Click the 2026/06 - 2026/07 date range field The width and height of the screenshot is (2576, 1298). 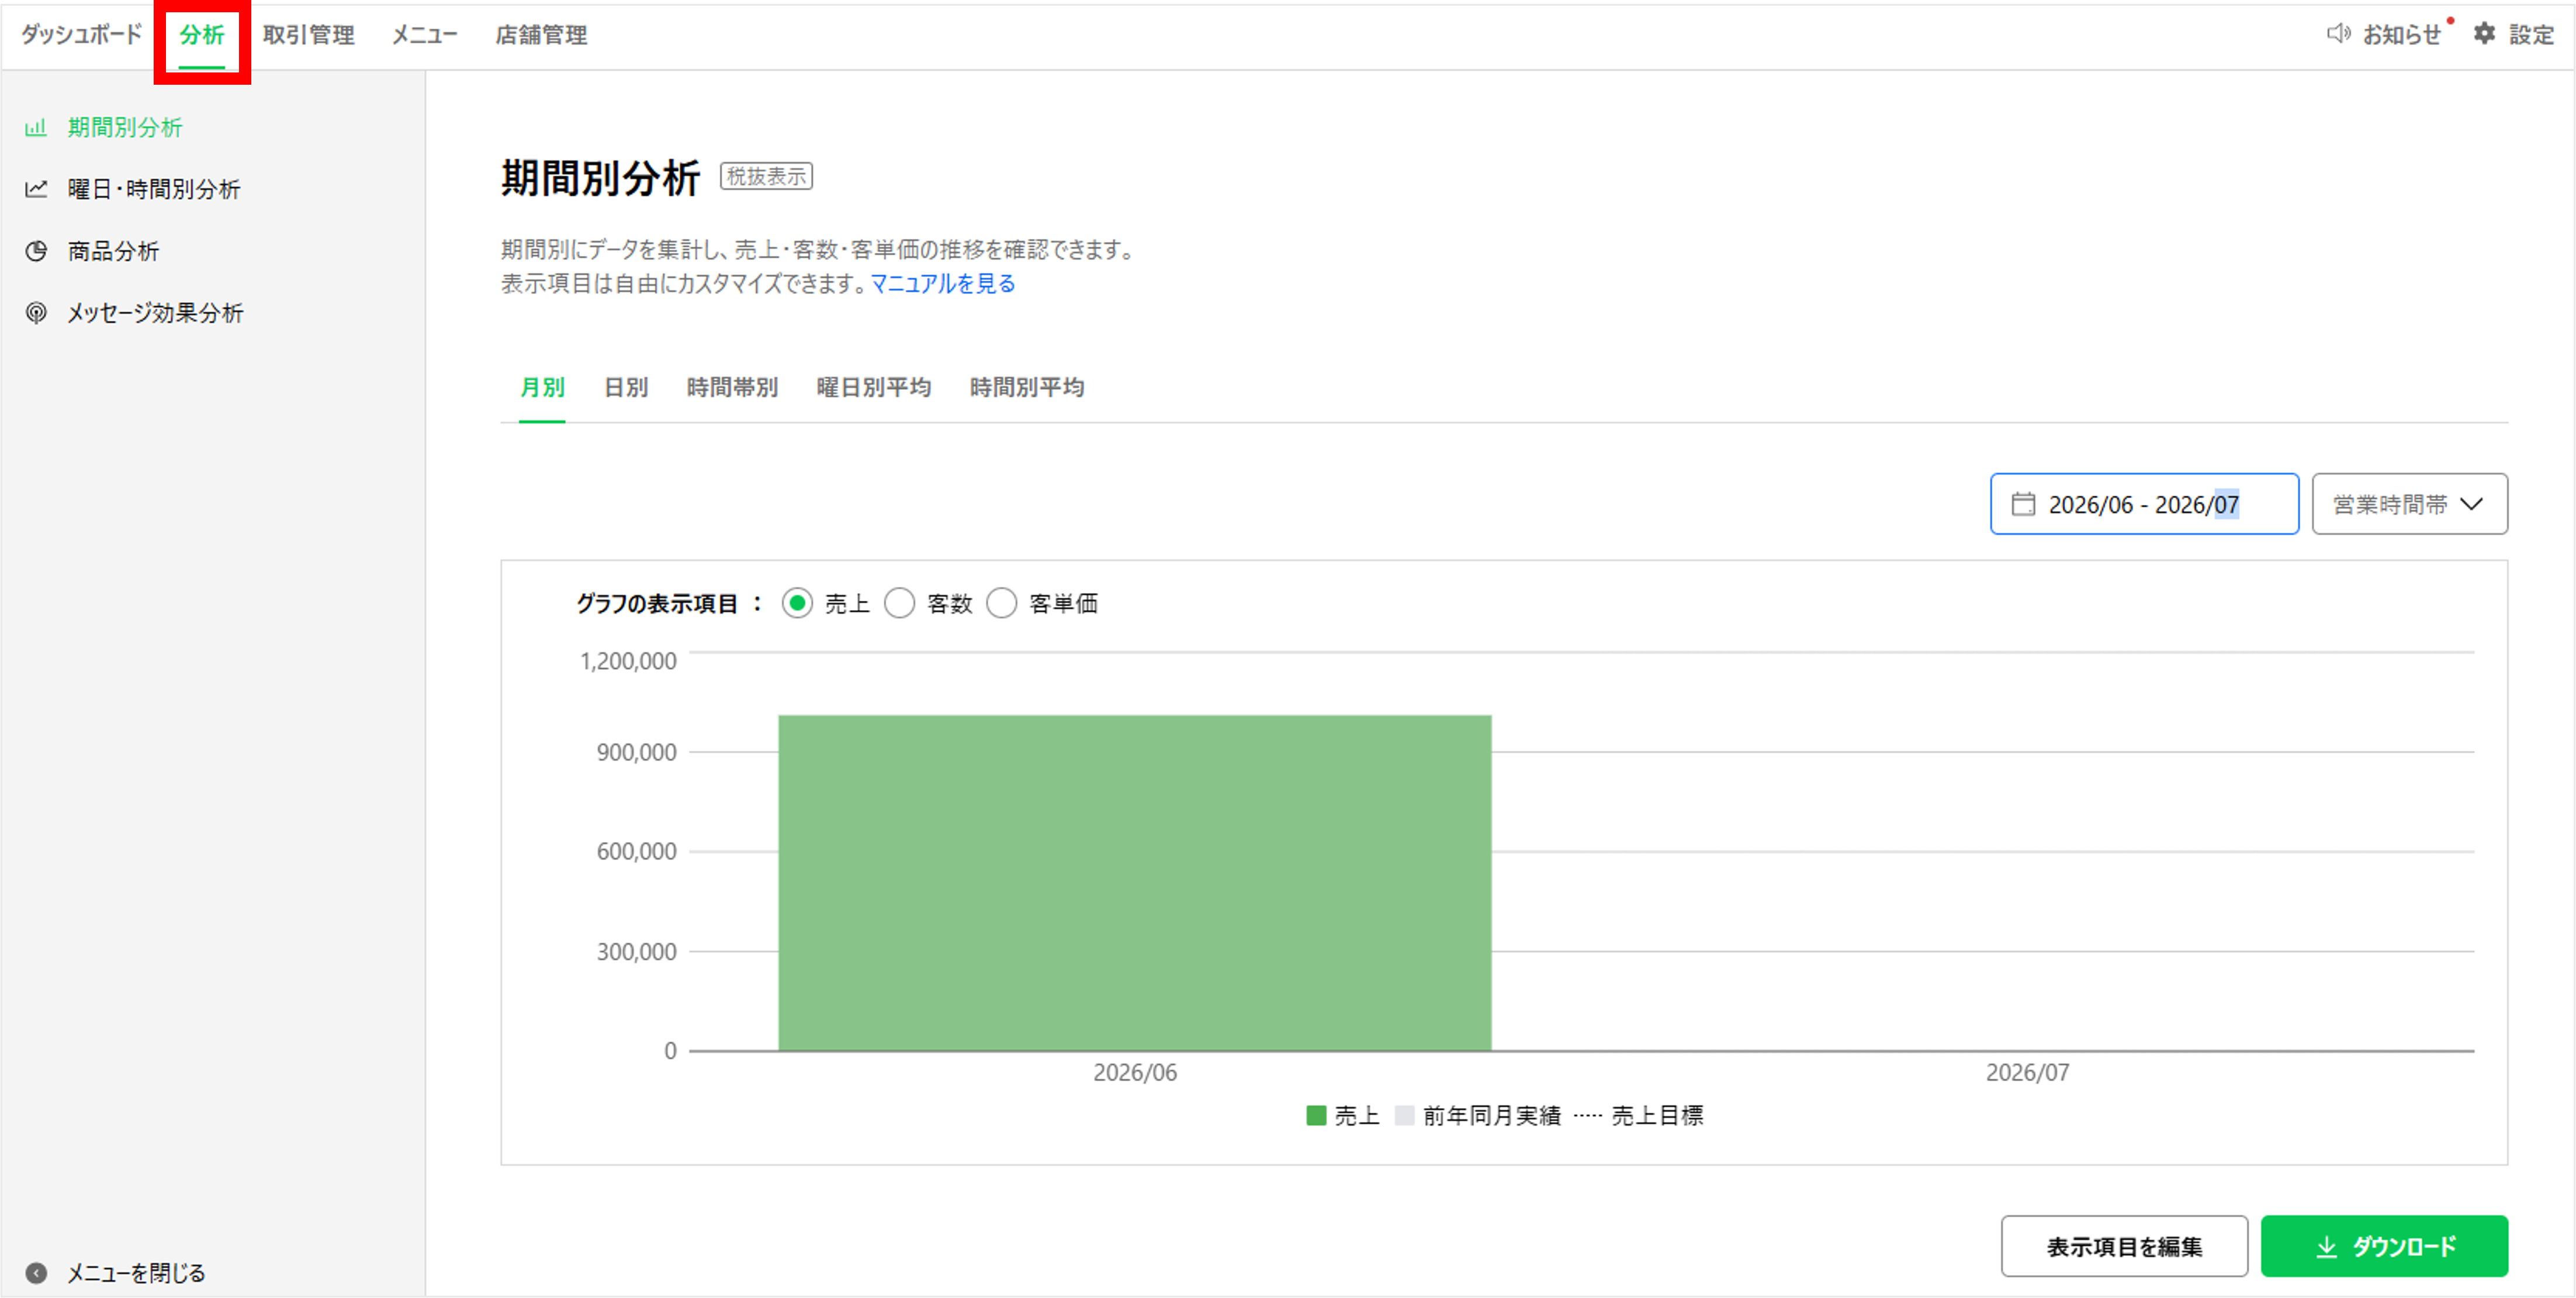[x=2144, y=504]
